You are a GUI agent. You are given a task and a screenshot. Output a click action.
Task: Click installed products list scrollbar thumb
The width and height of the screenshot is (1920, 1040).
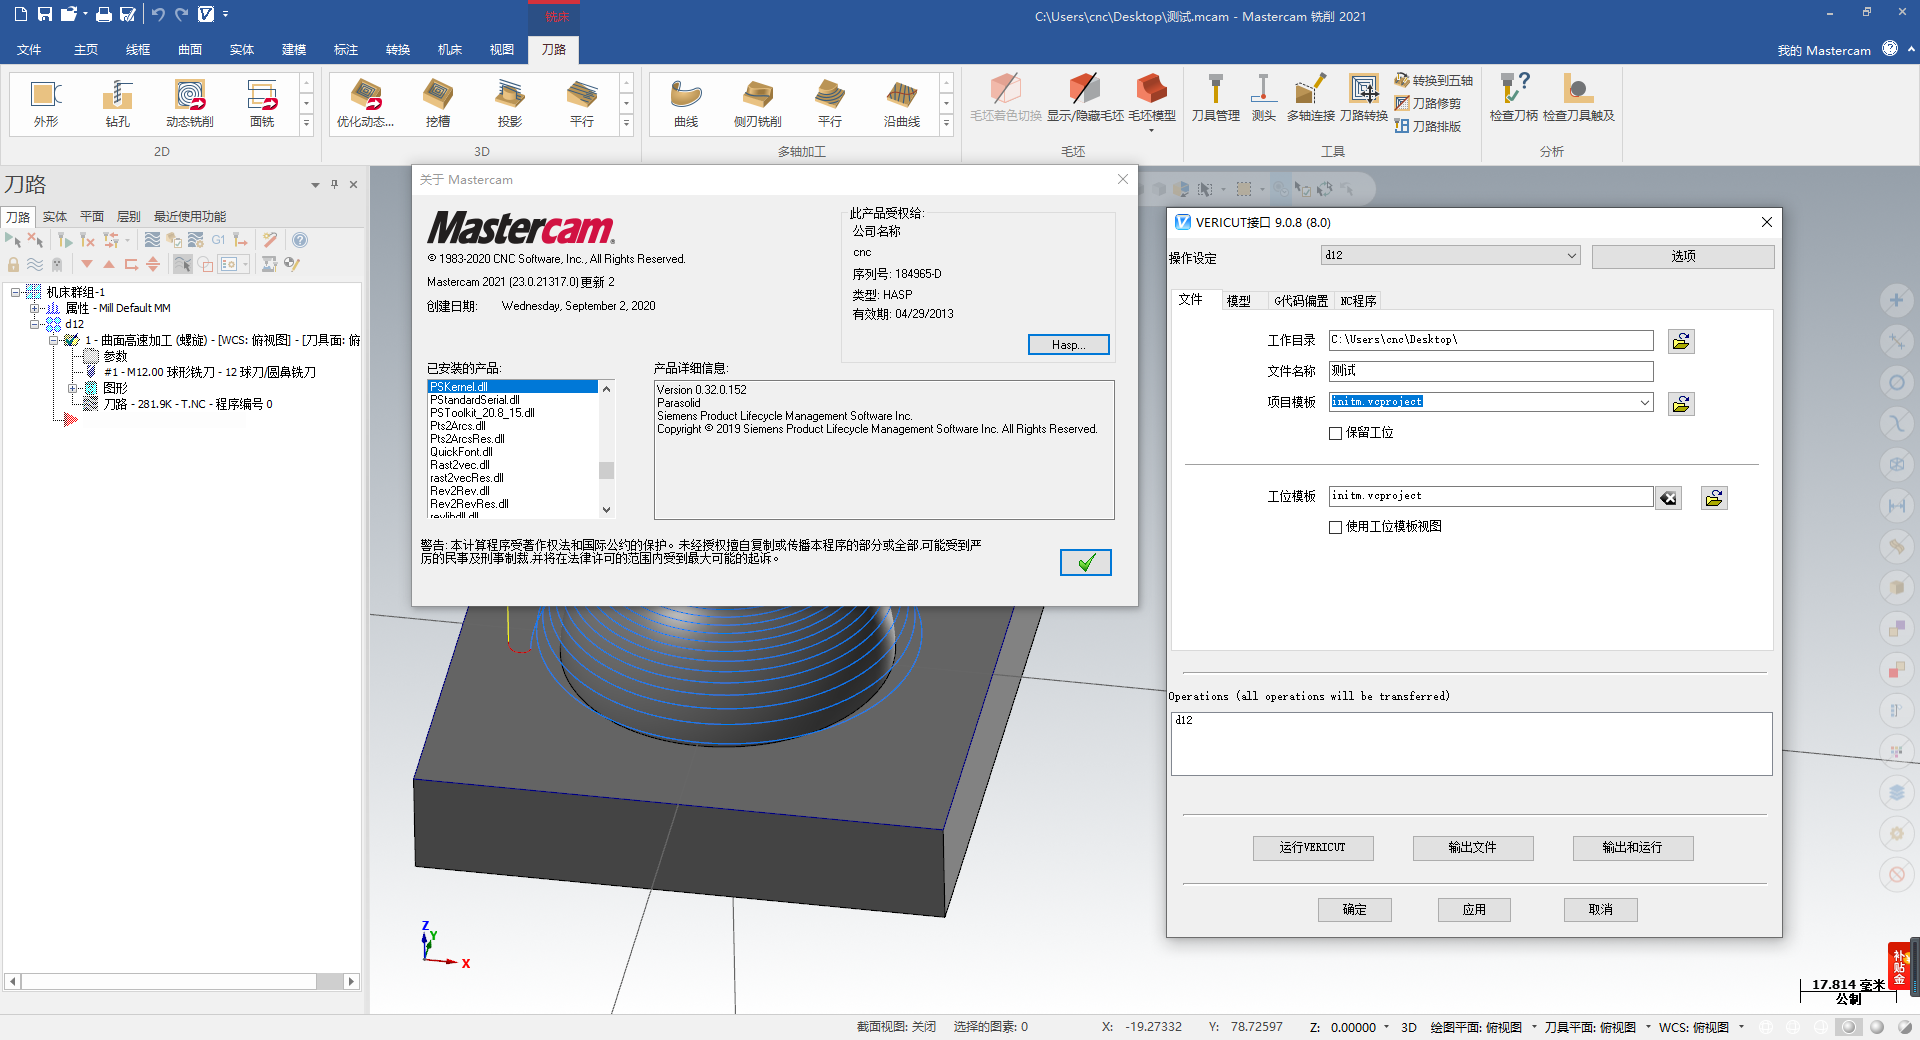606,470
